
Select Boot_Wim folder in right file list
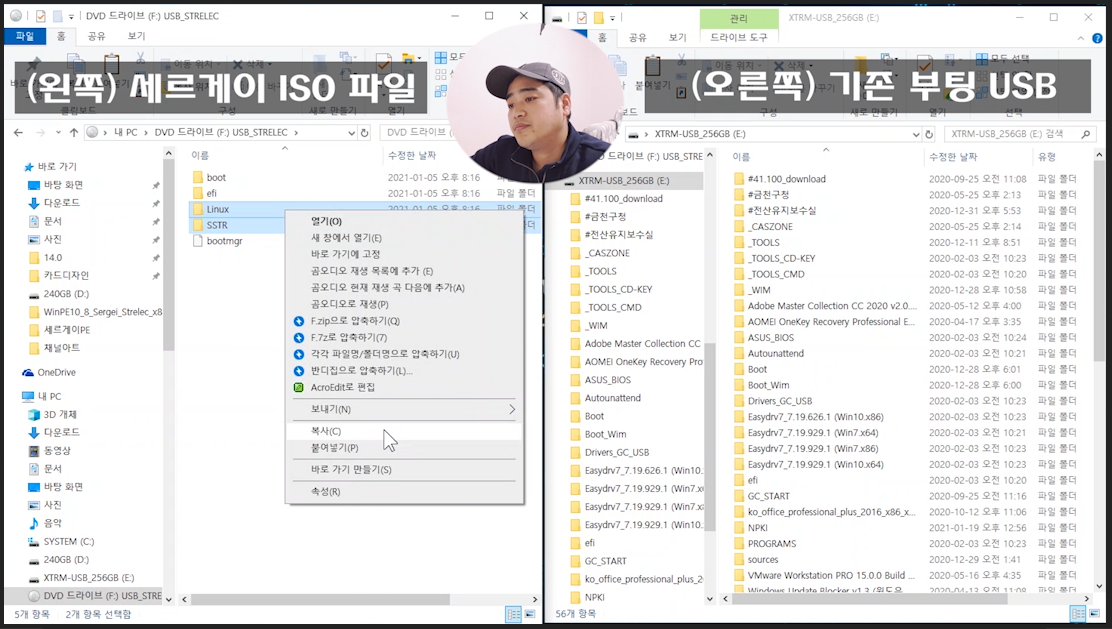click(768, 385)
